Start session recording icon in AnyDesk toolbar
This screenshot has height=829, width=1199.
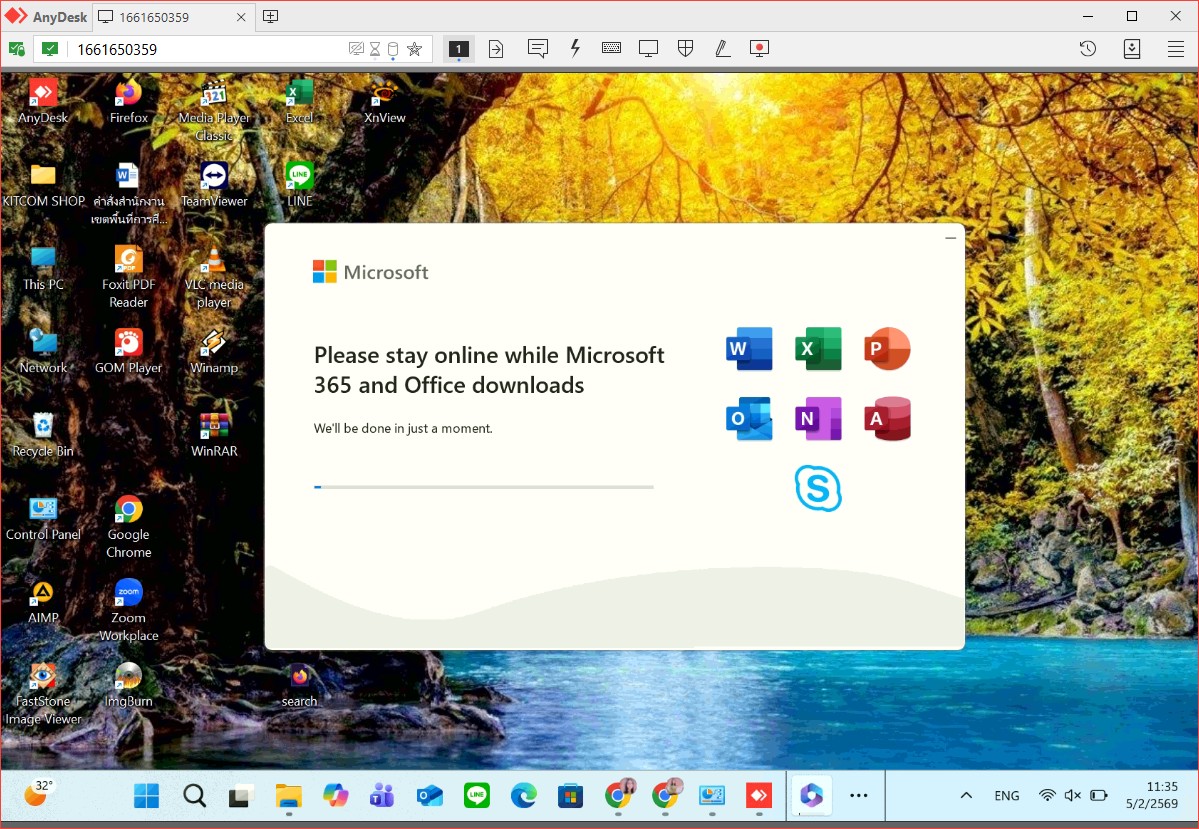point(759,49)
